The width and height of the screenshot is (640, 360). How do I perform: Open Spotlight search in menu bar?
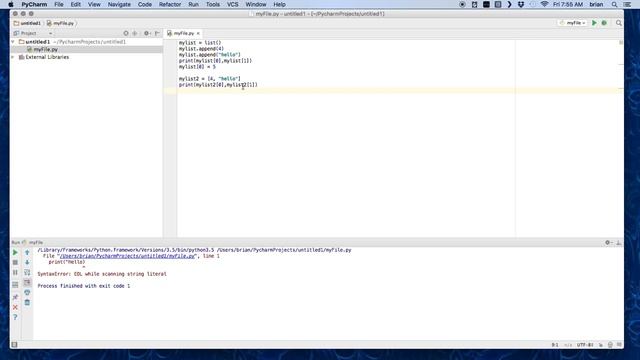(614, 4)
